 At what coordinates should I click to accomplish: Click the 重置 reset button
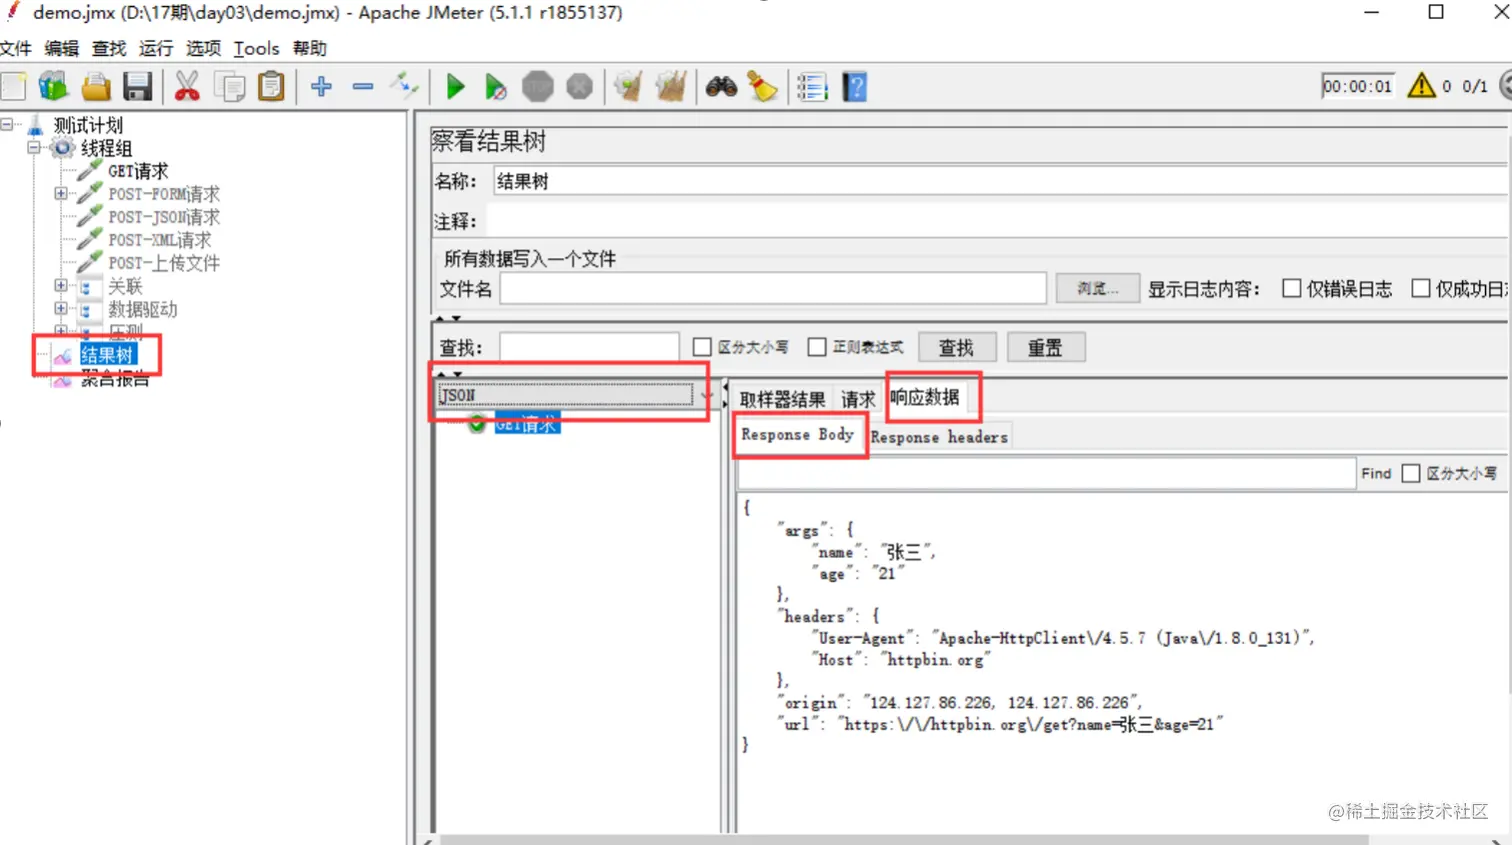coord(1045,348)
